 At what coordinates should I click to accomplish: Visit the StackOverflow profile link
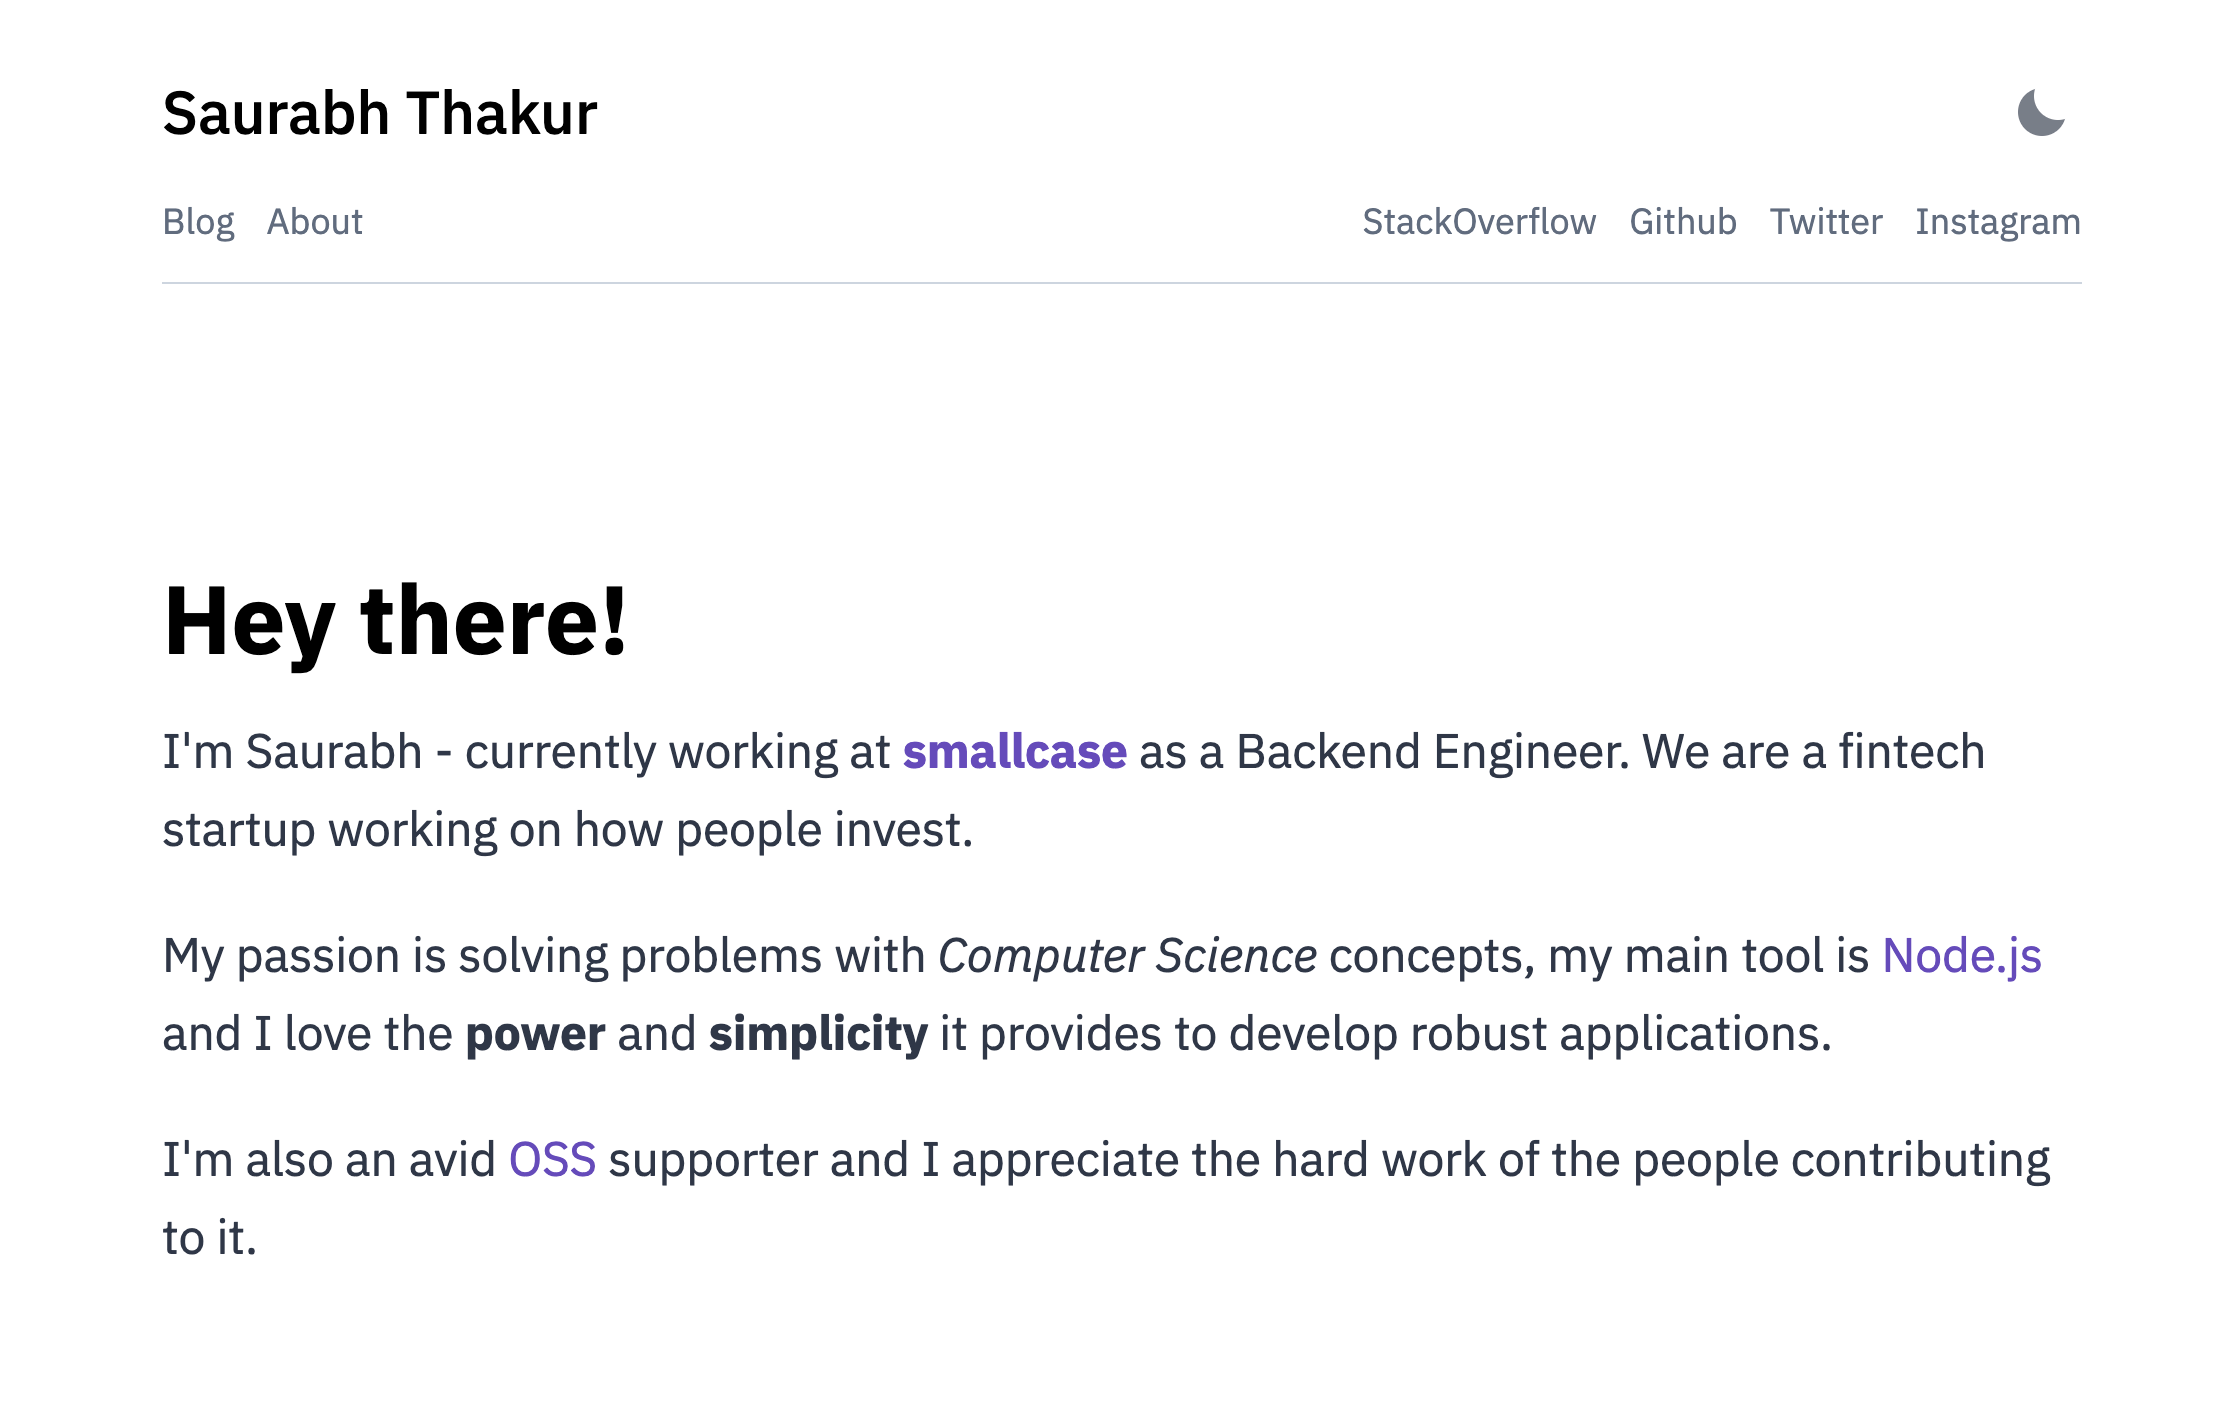(x=1480, y=222)
